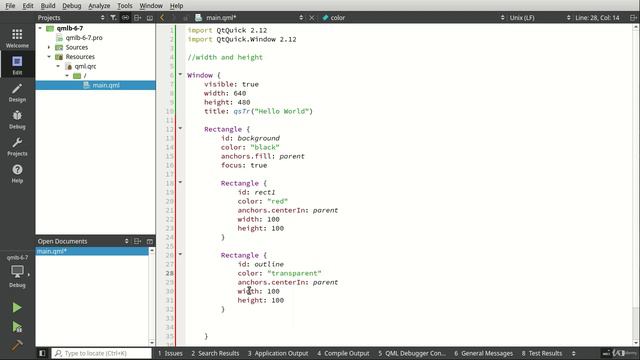The height and width of the screenshot is (360, 640).
Task: Open the Edit menu
Action: 28,6
